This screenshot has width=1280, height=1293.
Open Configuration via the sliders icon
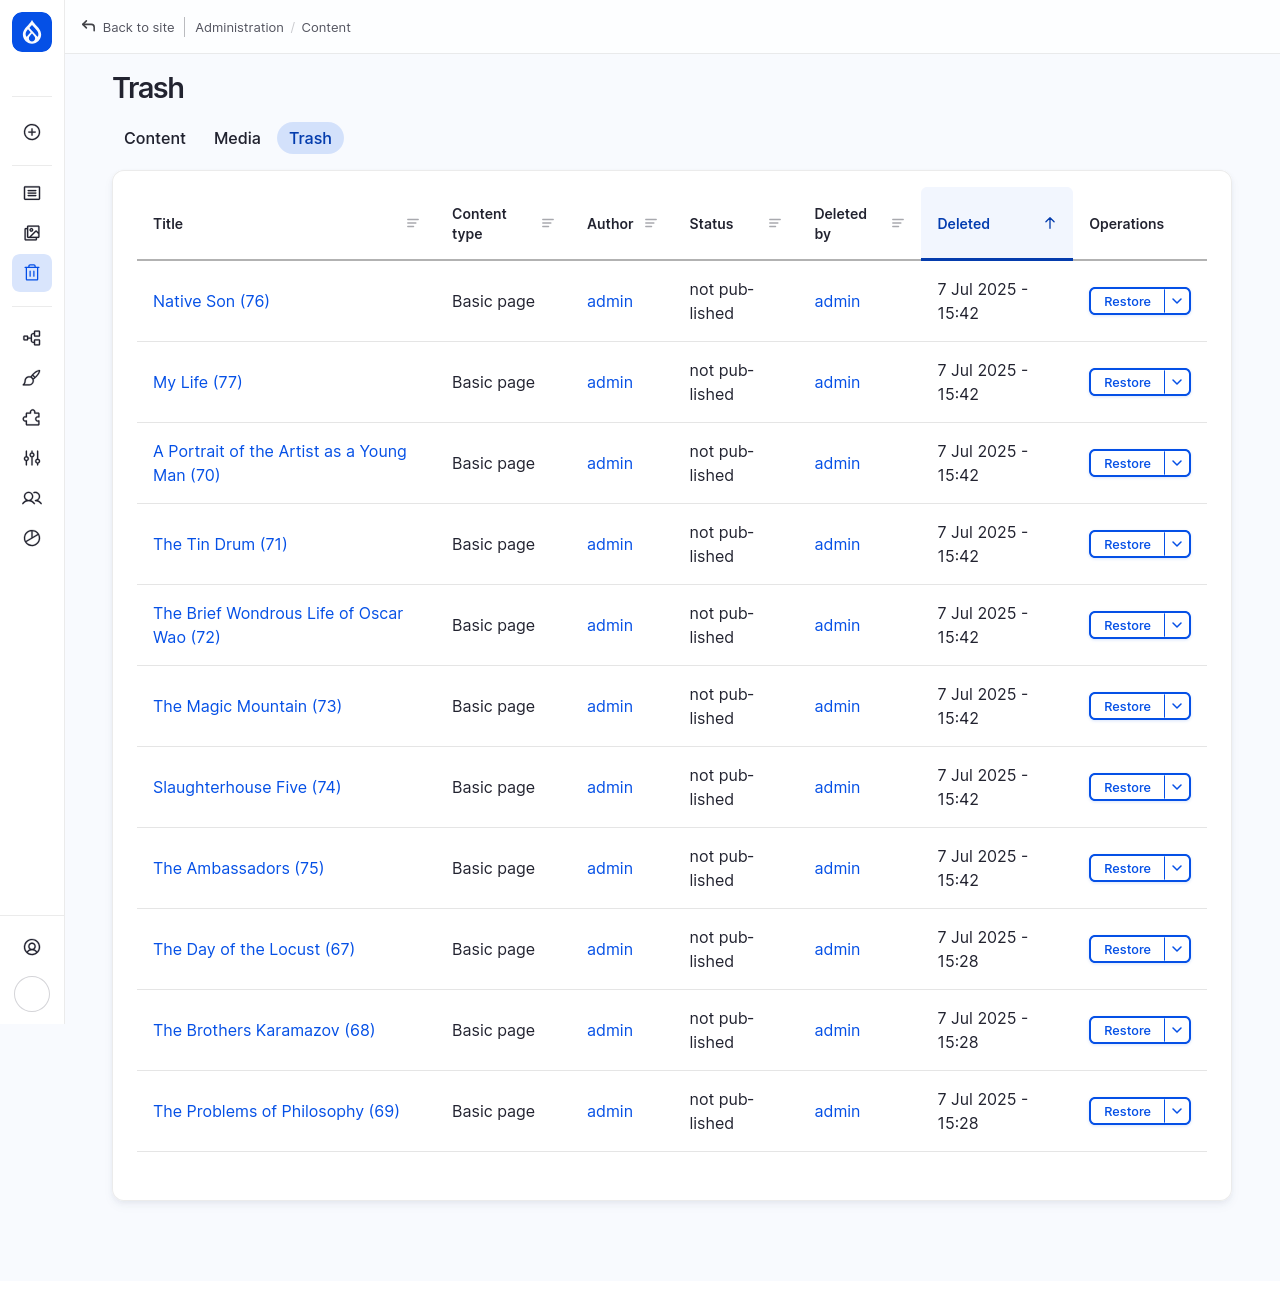click(31, 458)
